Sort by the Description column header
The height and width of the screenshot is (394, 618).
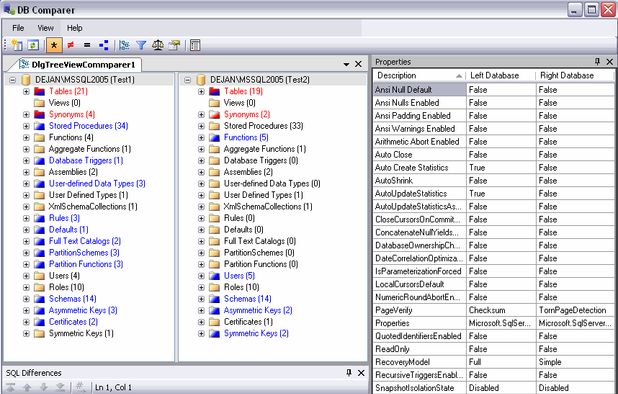(419, 75)
